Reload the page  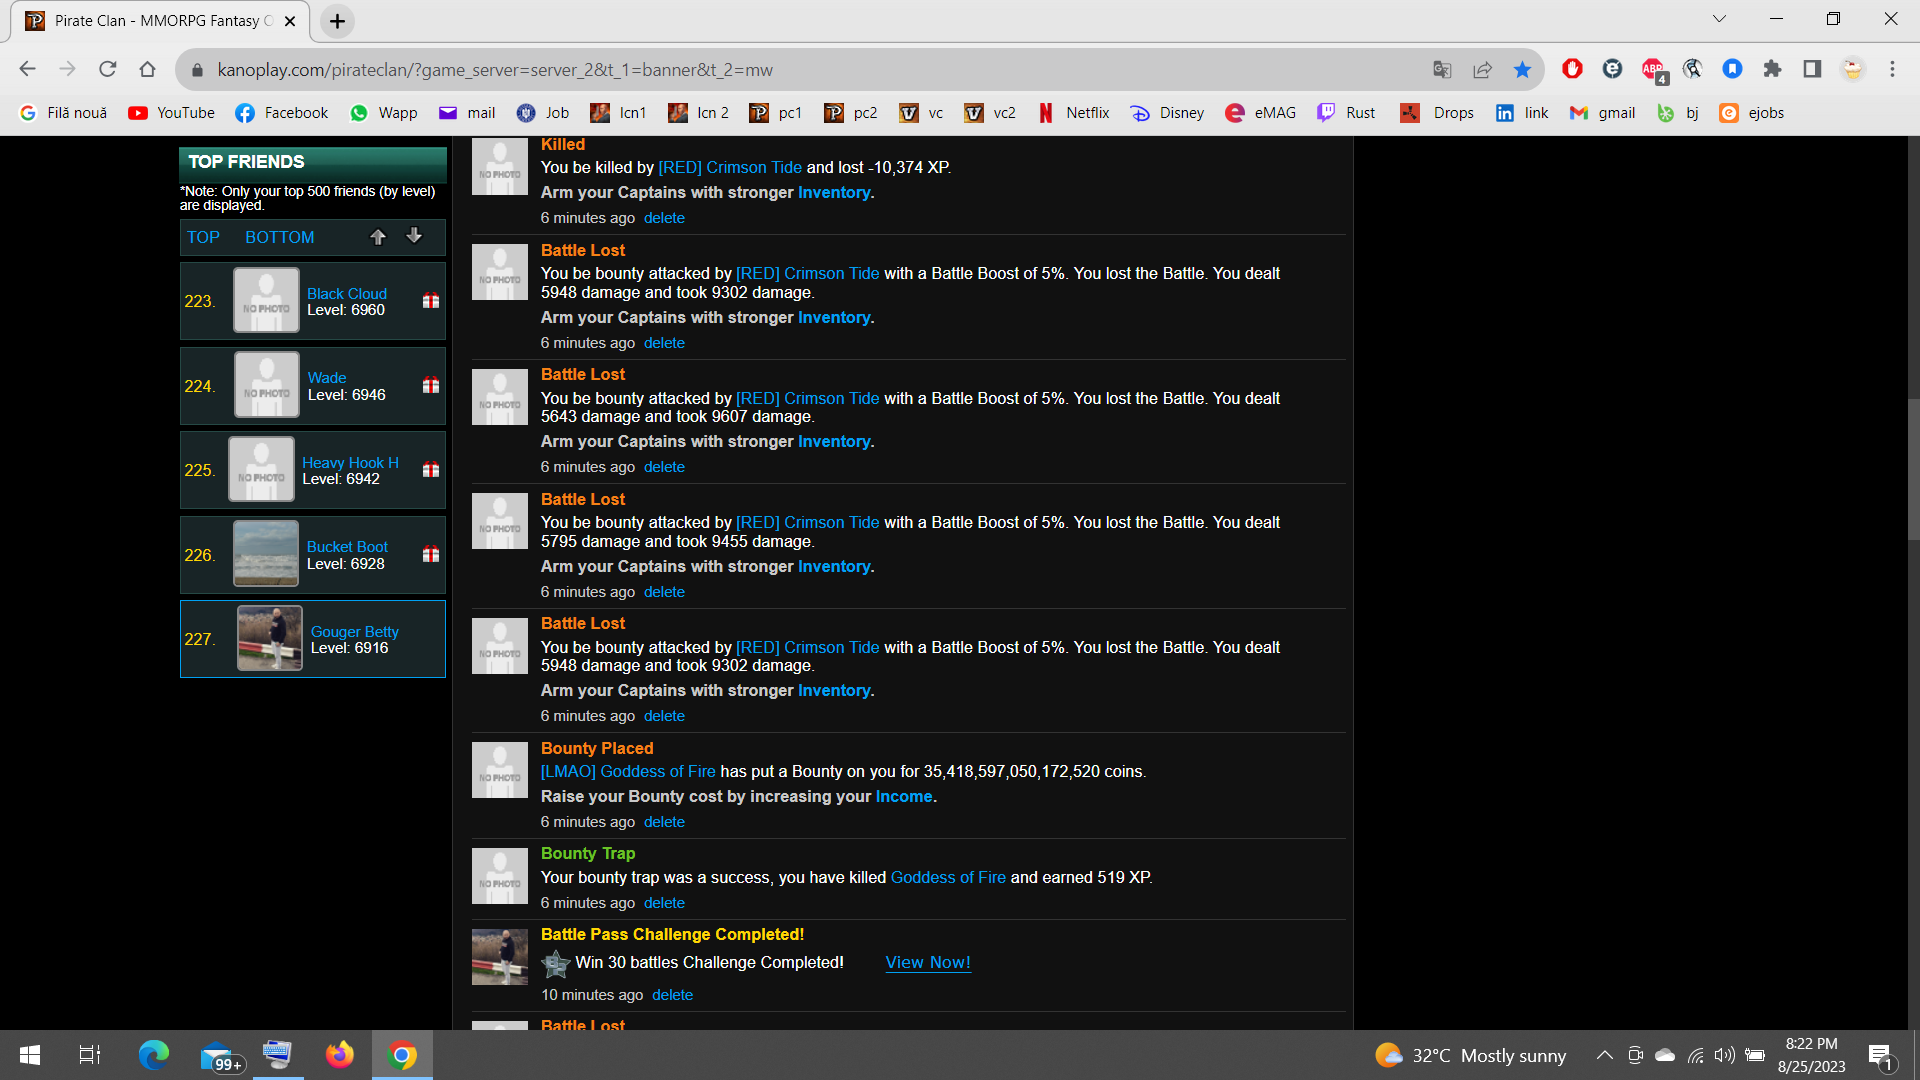[x=108, y=69]
